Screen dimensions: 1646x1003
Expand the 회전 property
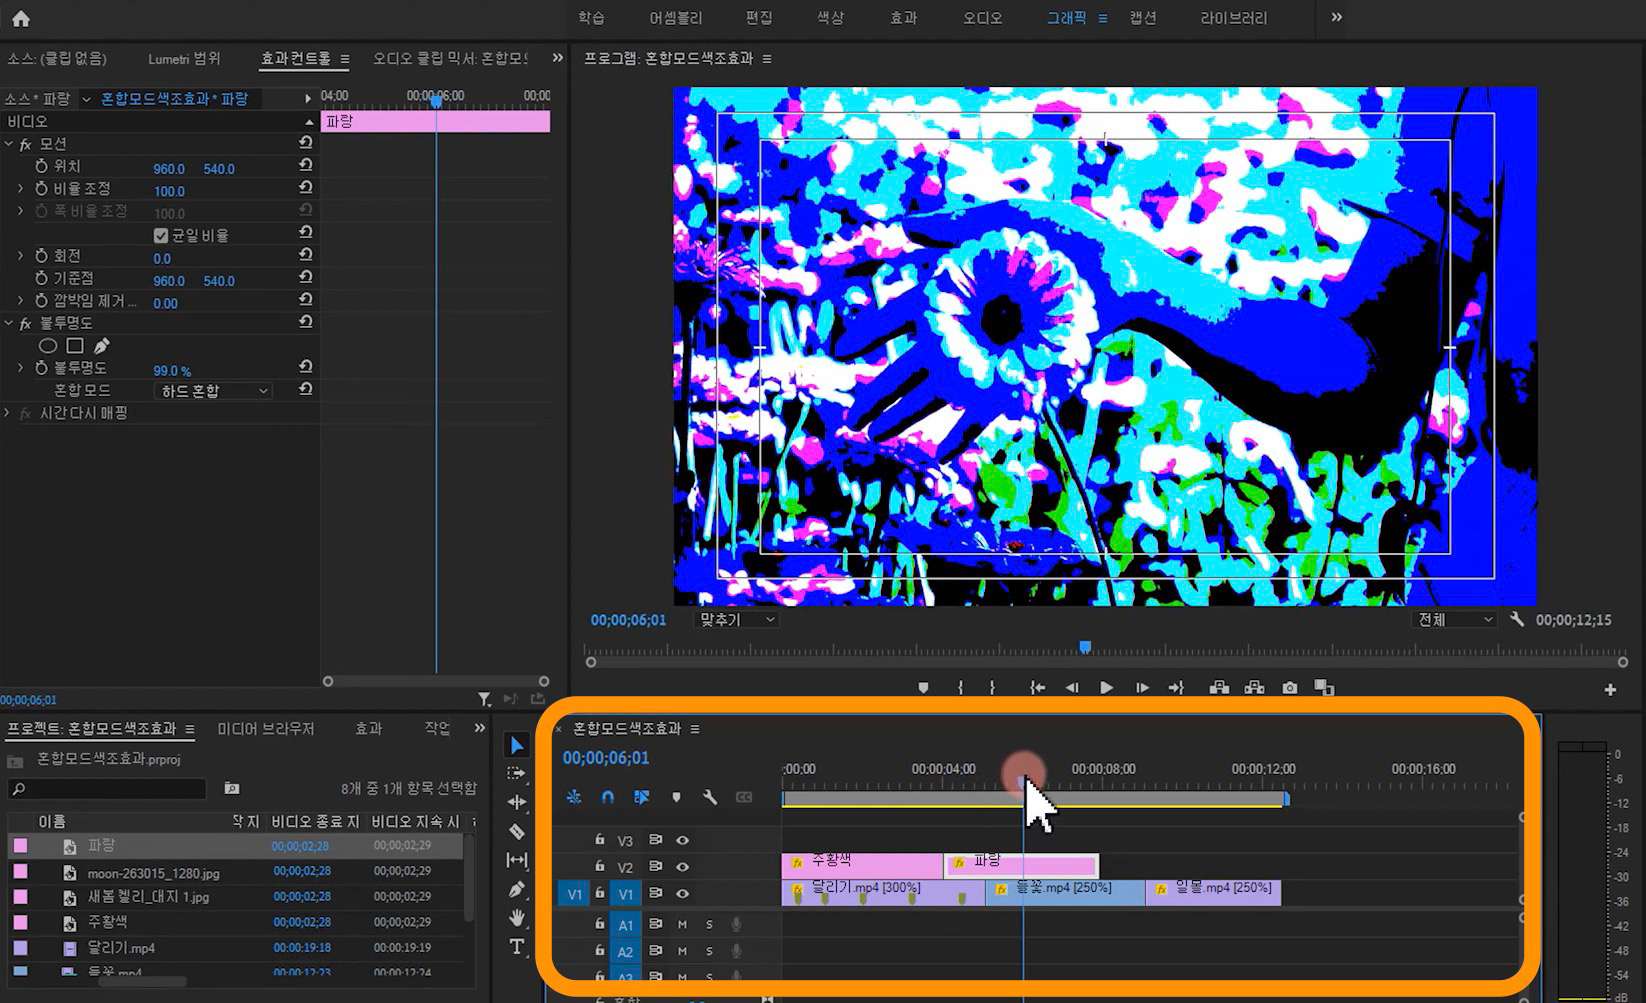[21, 256]
